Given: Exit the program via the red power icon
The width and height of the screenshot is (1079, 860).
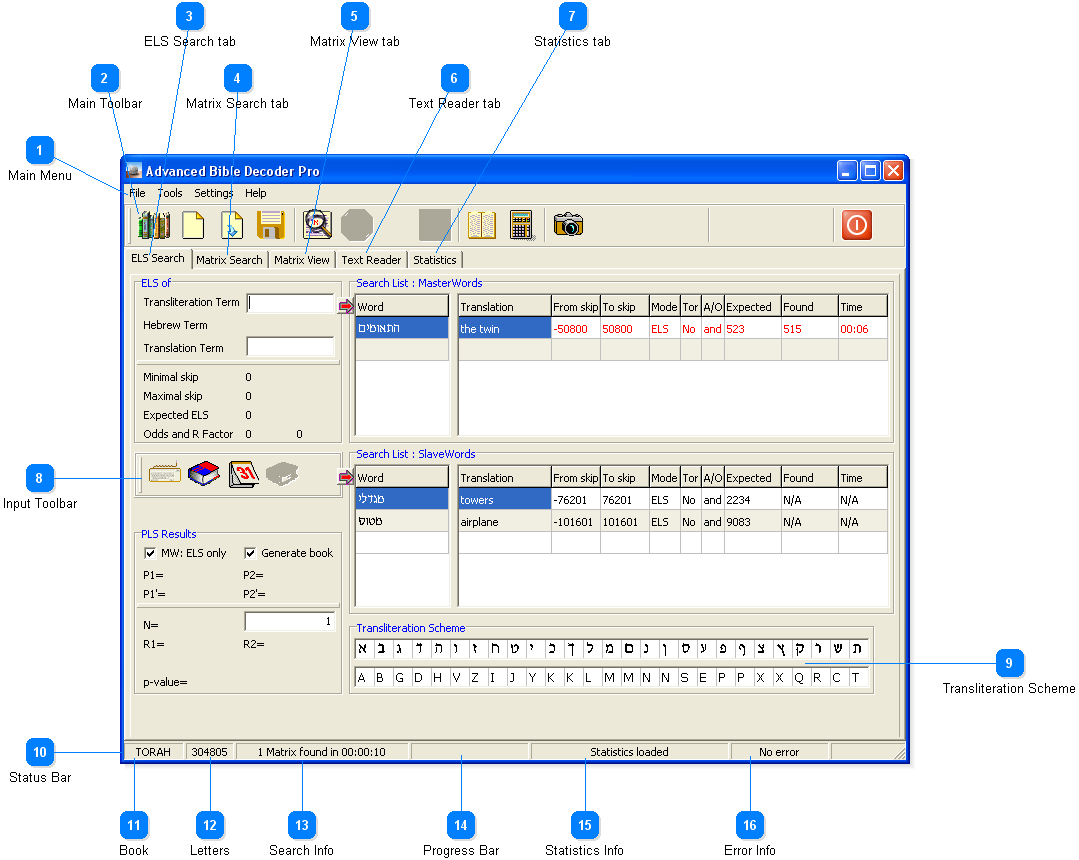Looking at the screenshot, I should click(x=856, y=225).
